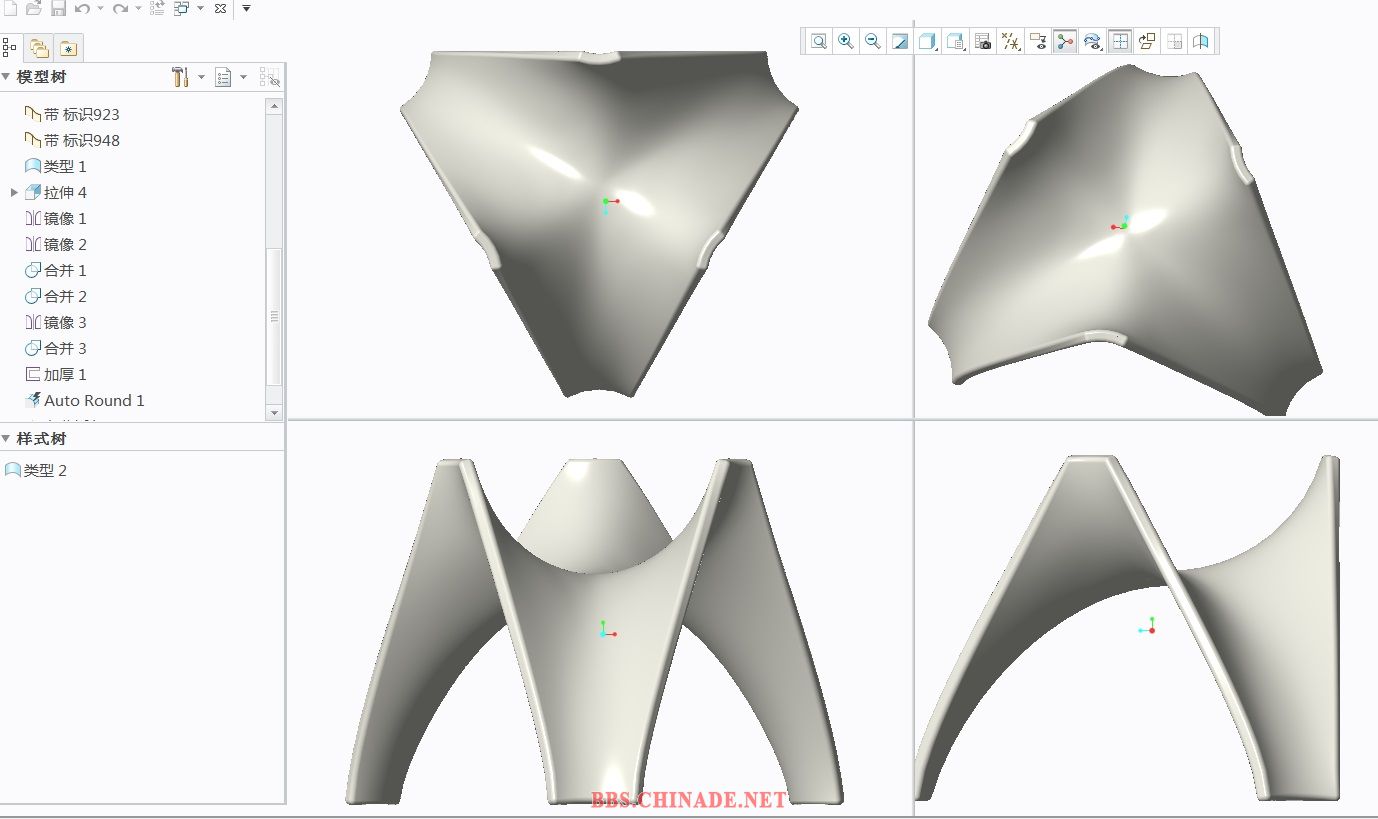Open the windows list dropdown arrow
The height and width of the screenshot is (819, 1378).
click(x=200, y=8)
